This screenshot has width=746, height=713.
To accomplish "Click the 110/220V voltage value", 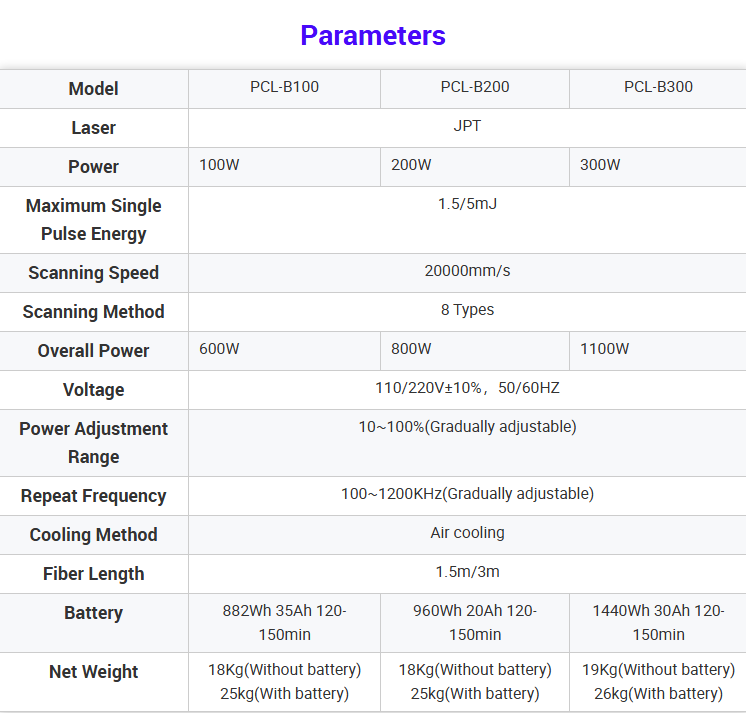I will pos(467,388).
